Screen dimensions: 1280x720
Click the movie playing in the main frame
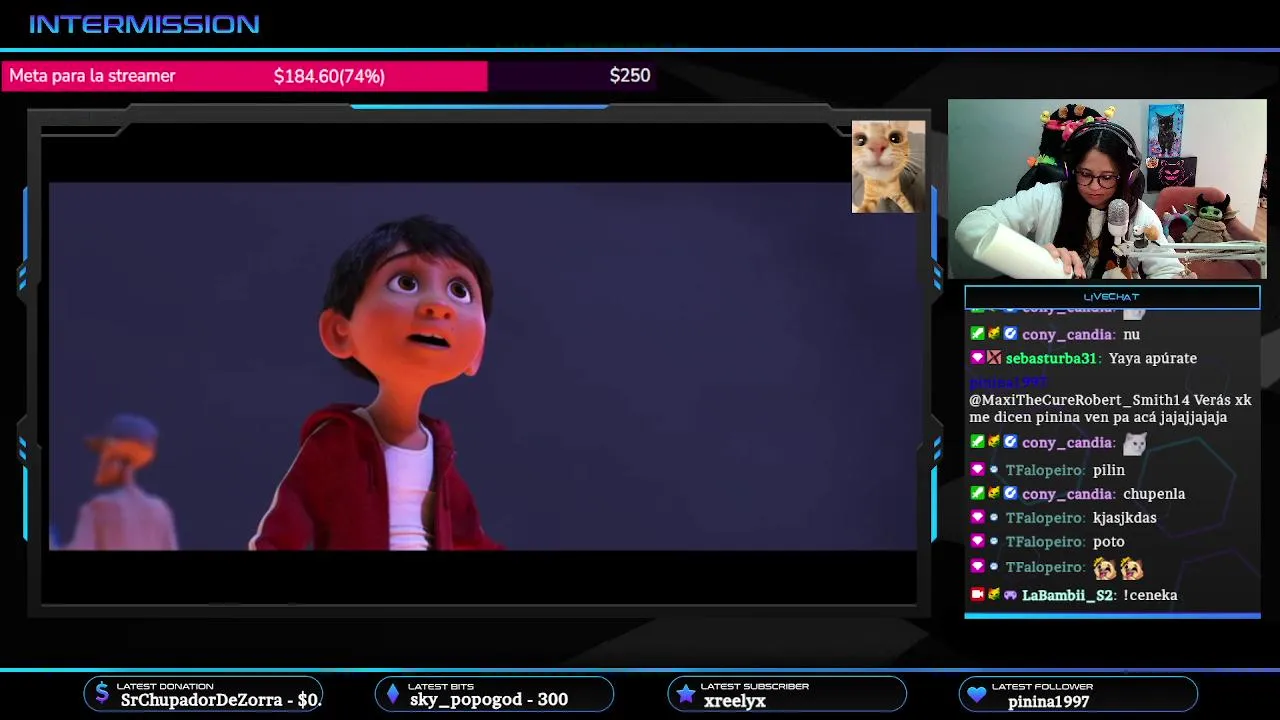pos(483,366)
